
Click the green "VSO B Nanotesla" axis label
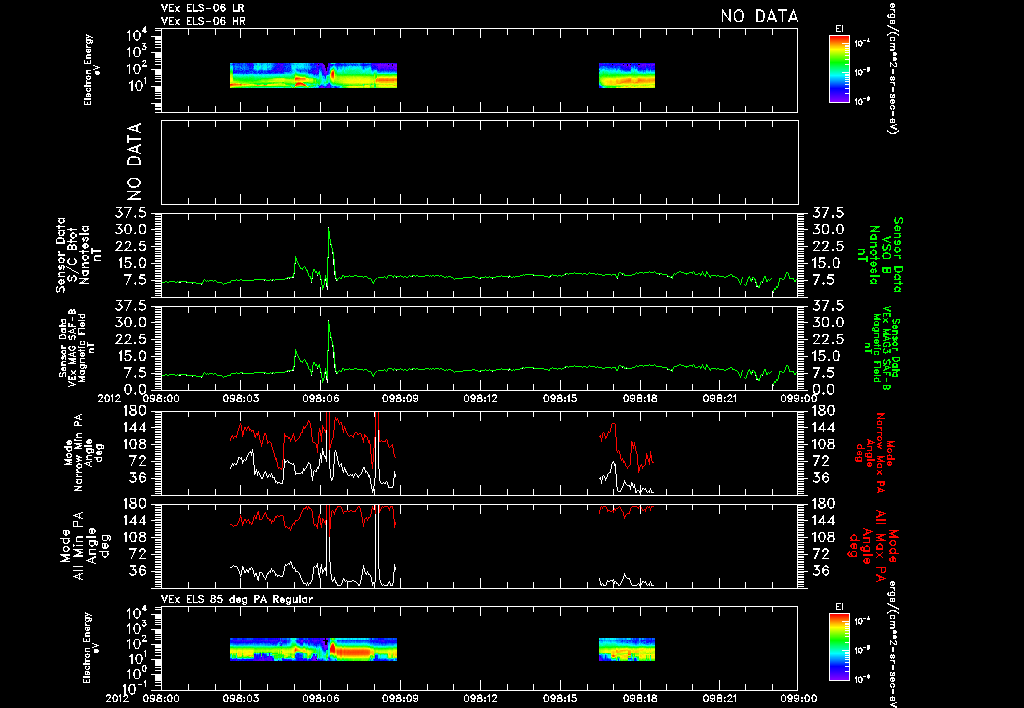coord(882,255)
